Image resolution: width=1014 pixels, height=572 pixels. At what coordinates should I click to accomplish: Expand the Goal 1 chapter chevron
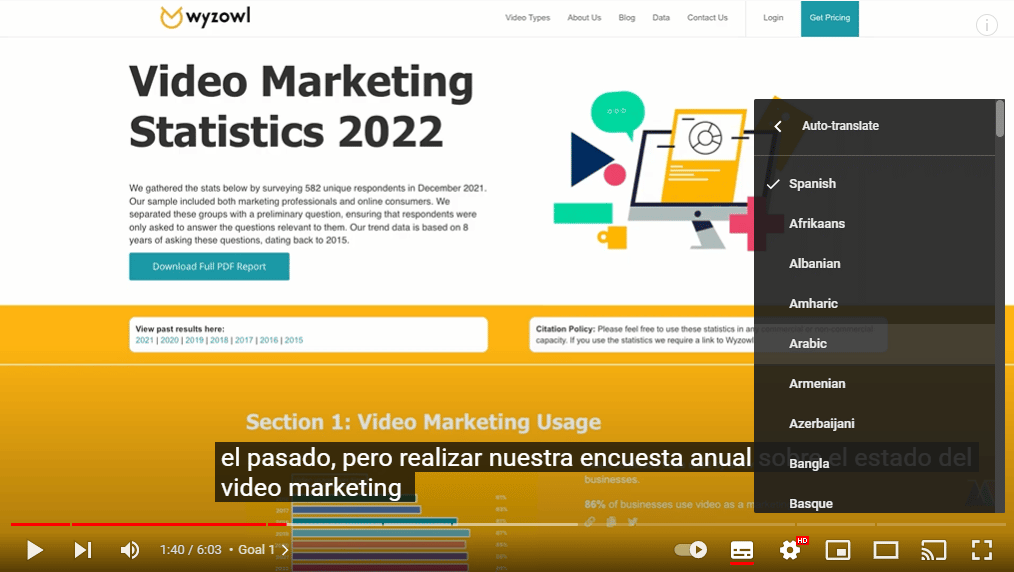point(285,550)
